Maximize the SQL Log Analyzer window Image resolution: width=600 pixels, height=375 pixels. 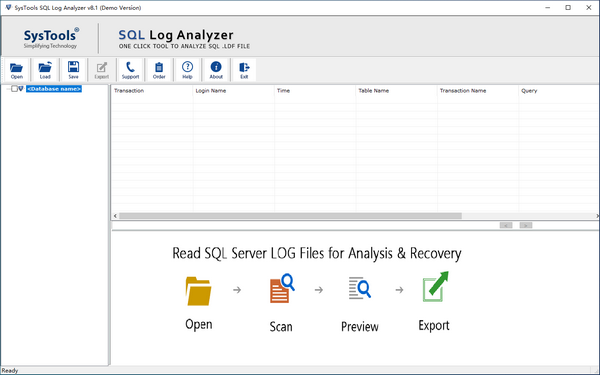(x=568, y=8)
